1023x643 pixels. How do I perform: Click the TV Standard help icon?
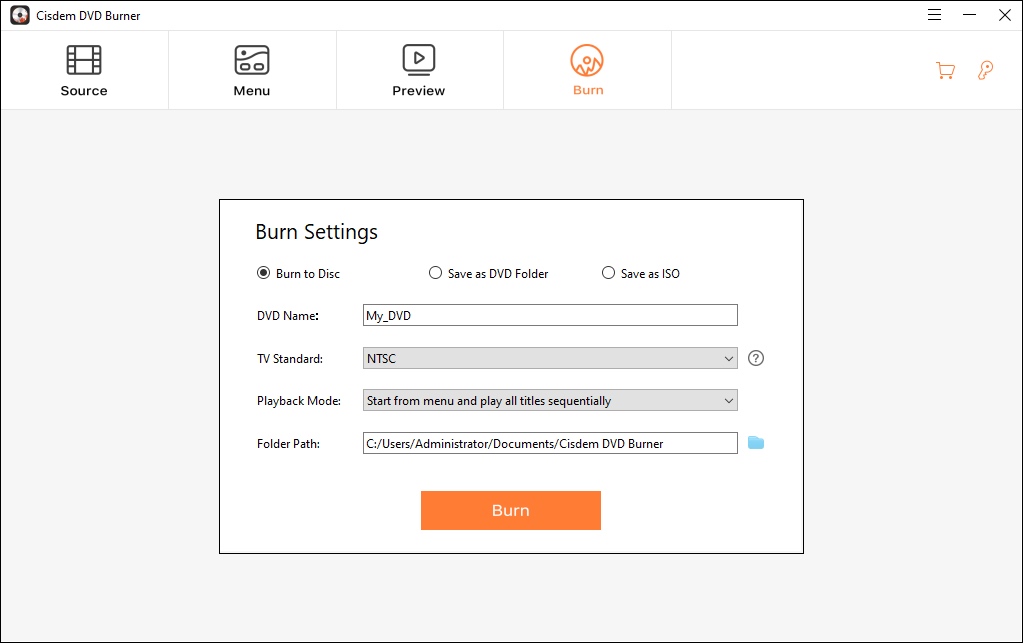point(756,357)
